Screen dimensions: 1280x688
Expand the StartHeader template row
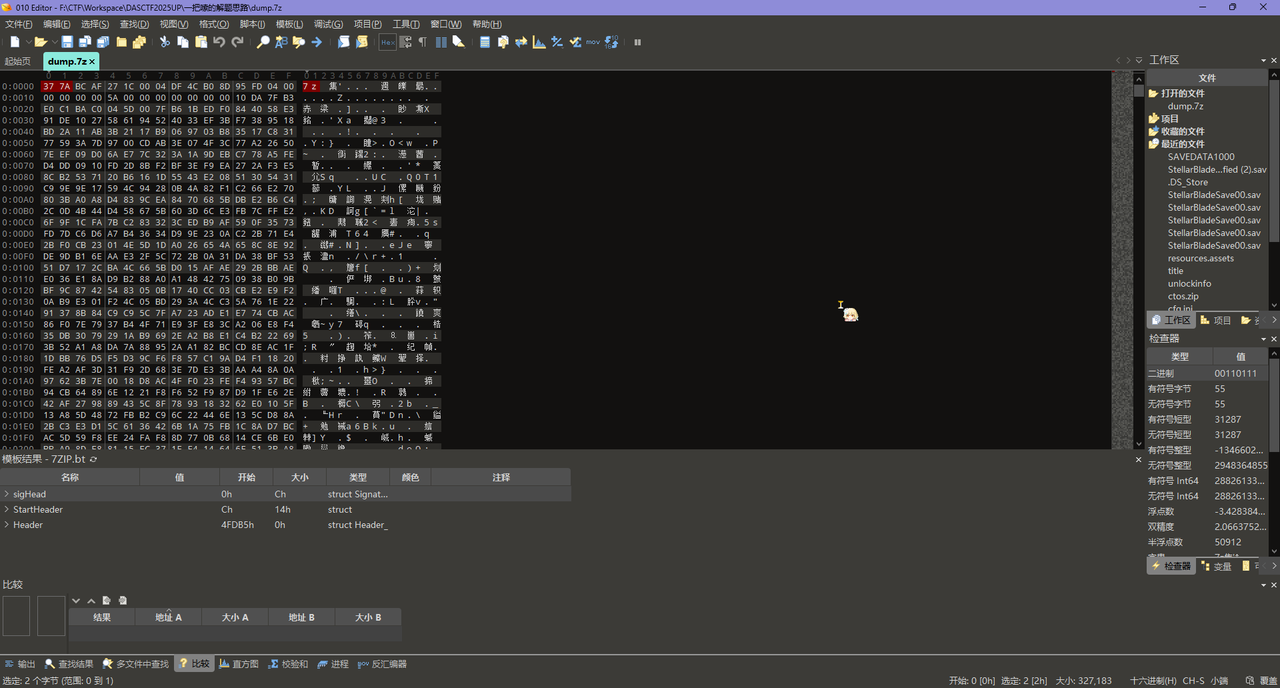7,509
